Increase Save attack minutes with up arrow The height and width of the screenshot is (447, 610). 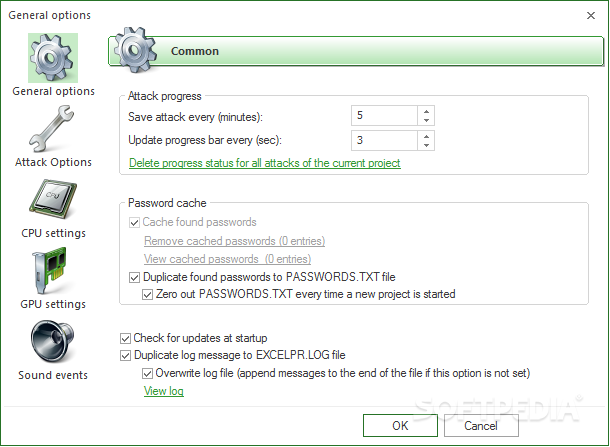click(x=426, y=111)
